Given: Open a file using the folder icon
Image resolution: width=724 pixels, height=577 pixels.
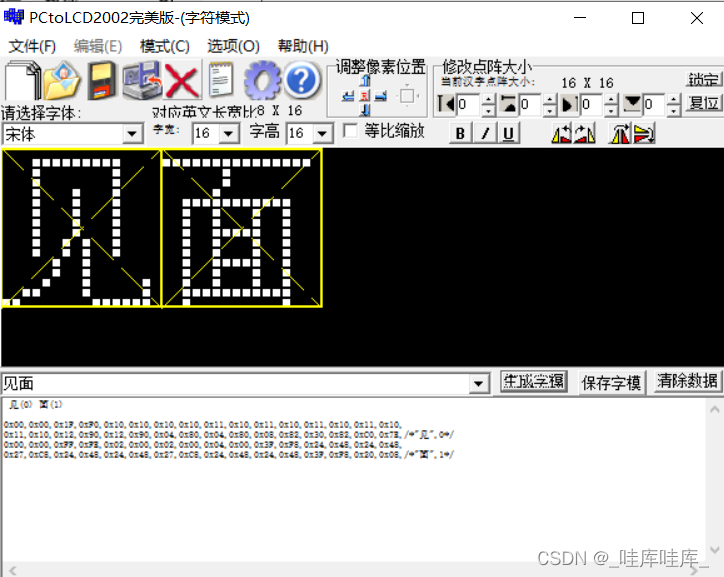Looking at the screenshot, I should point(62,80).
